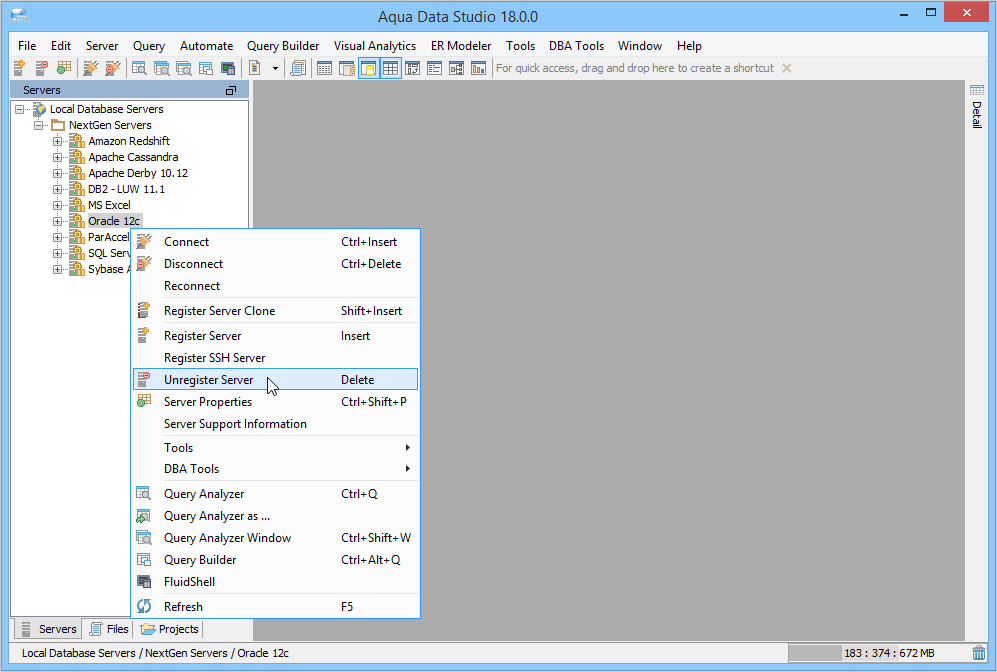Click the Connect icon in context menu
997x672 pixels.
[x=144, y=242]
